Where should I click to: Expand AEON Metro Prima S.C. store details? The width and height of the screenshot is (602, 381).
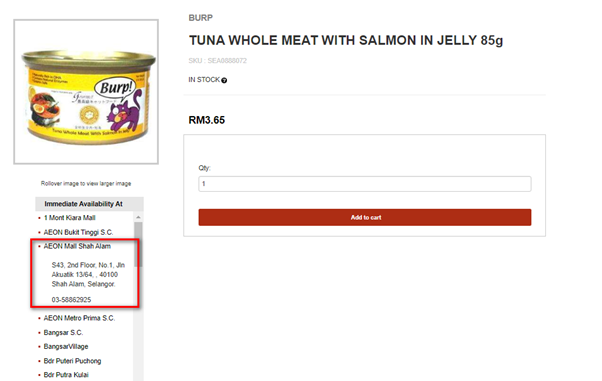pyautogui.click(x=79, y=318)
